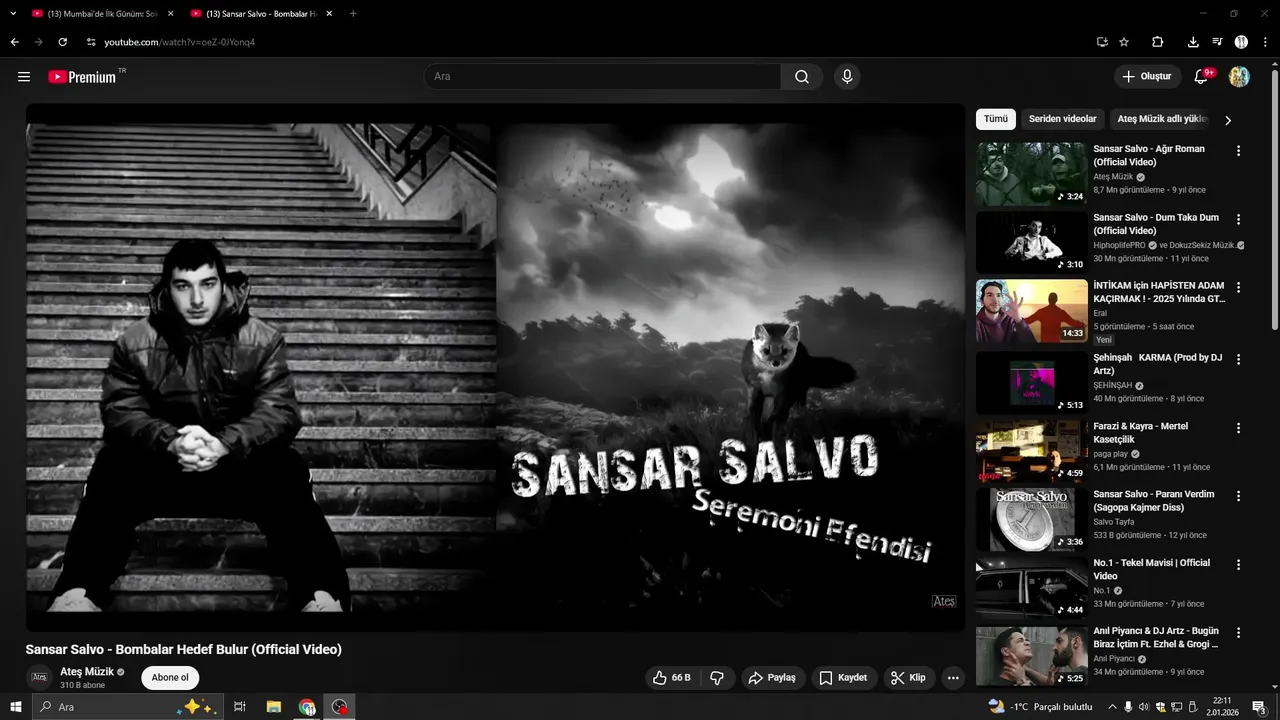This screenshot has width=1280, height=720.
Task: Start voice search with microphone icon
Action: point(847,77)
